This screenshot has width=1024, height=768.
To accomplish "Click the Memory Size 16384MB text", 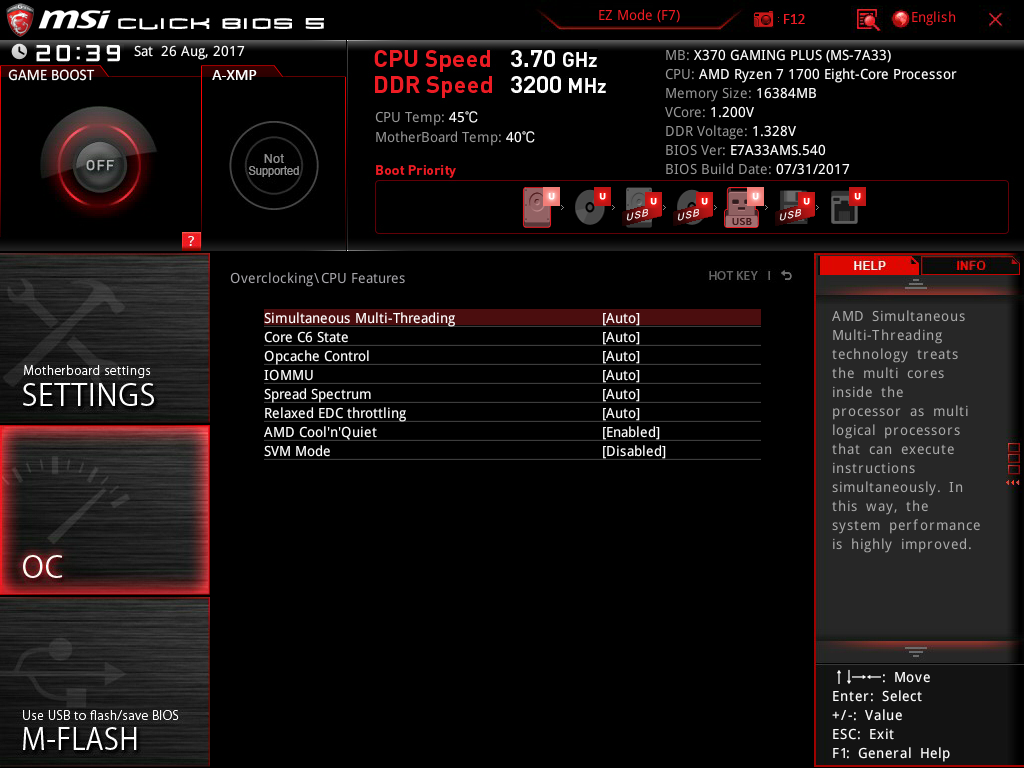I will (741, 93).
